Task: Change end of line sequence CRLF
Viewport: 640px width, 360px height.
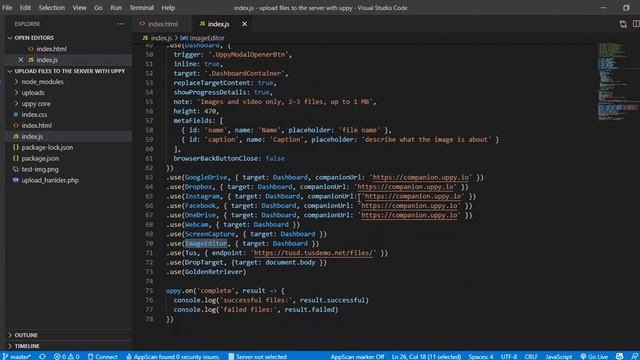Action: pos(531,356)
